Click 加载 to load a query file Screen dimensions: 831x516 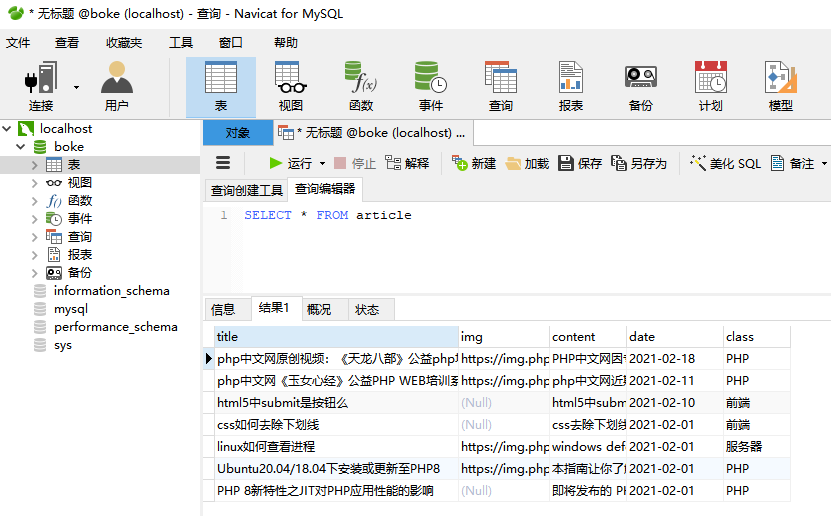[527, 163]
